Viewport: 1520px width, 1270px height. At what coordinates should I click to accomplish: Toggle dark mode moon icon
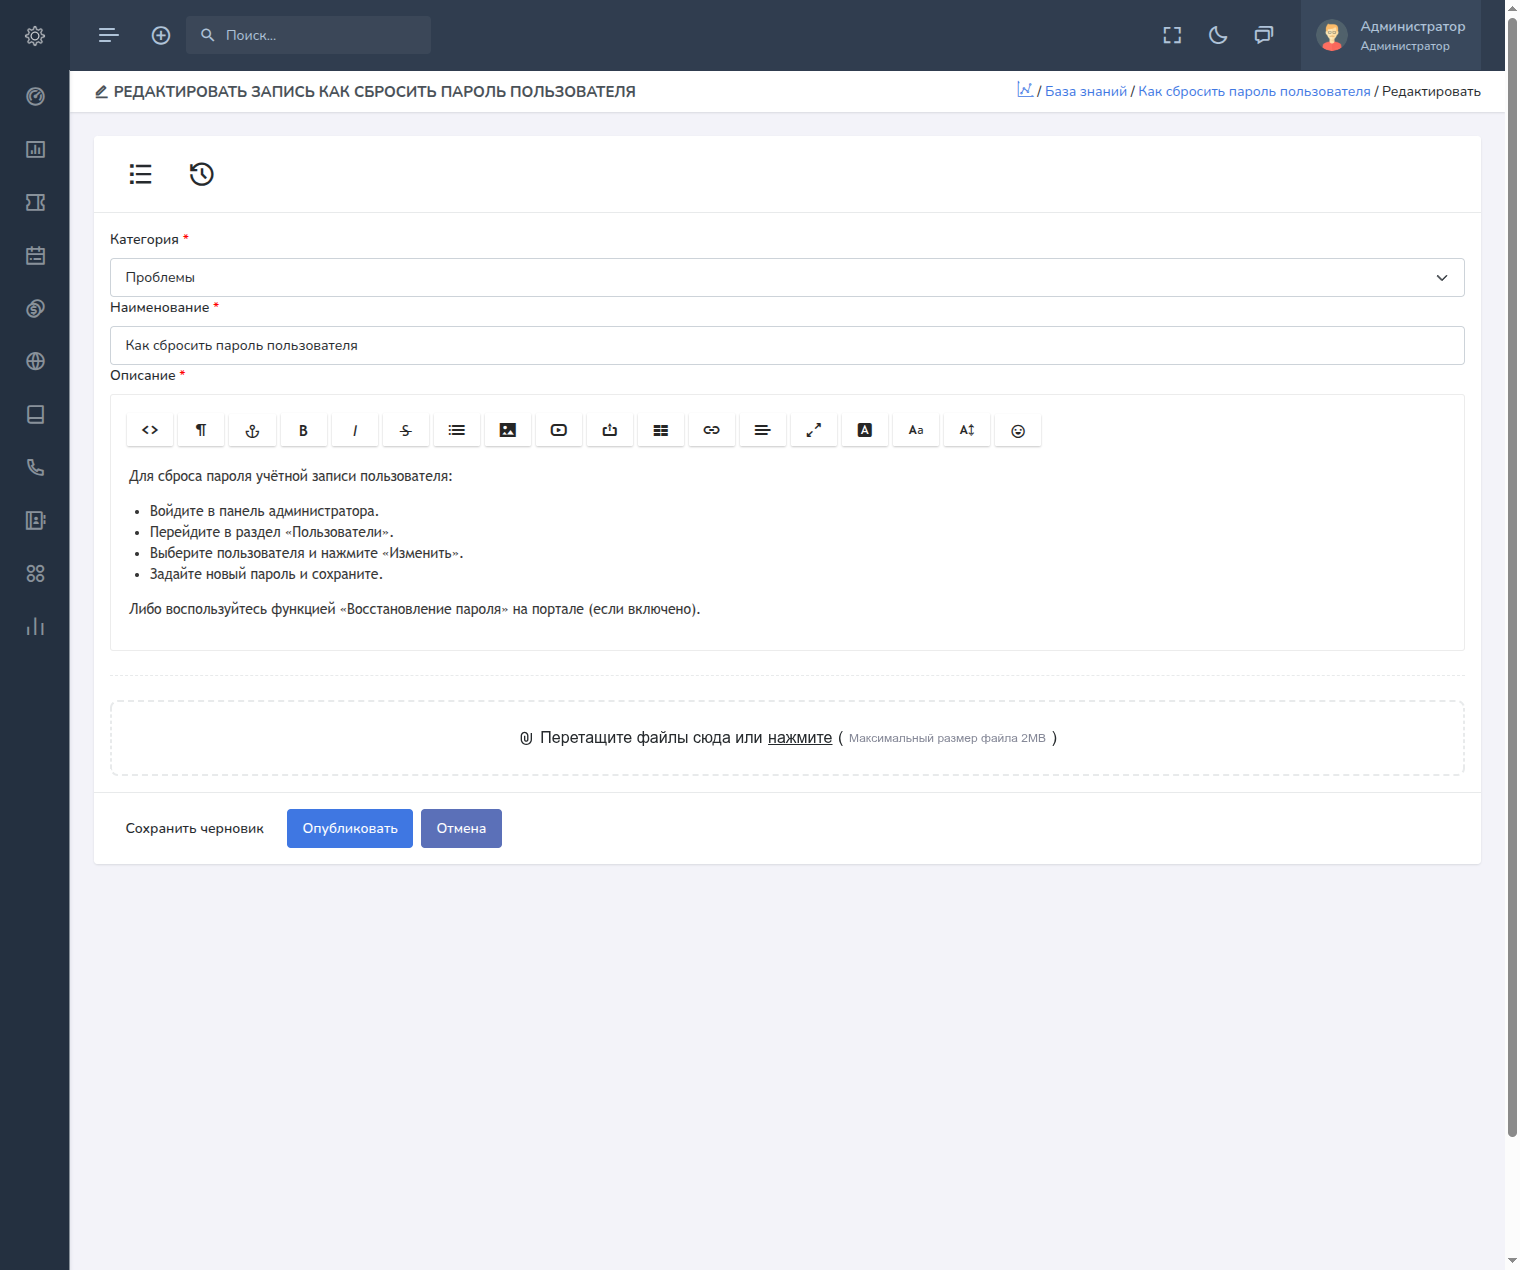point(1218,35)
